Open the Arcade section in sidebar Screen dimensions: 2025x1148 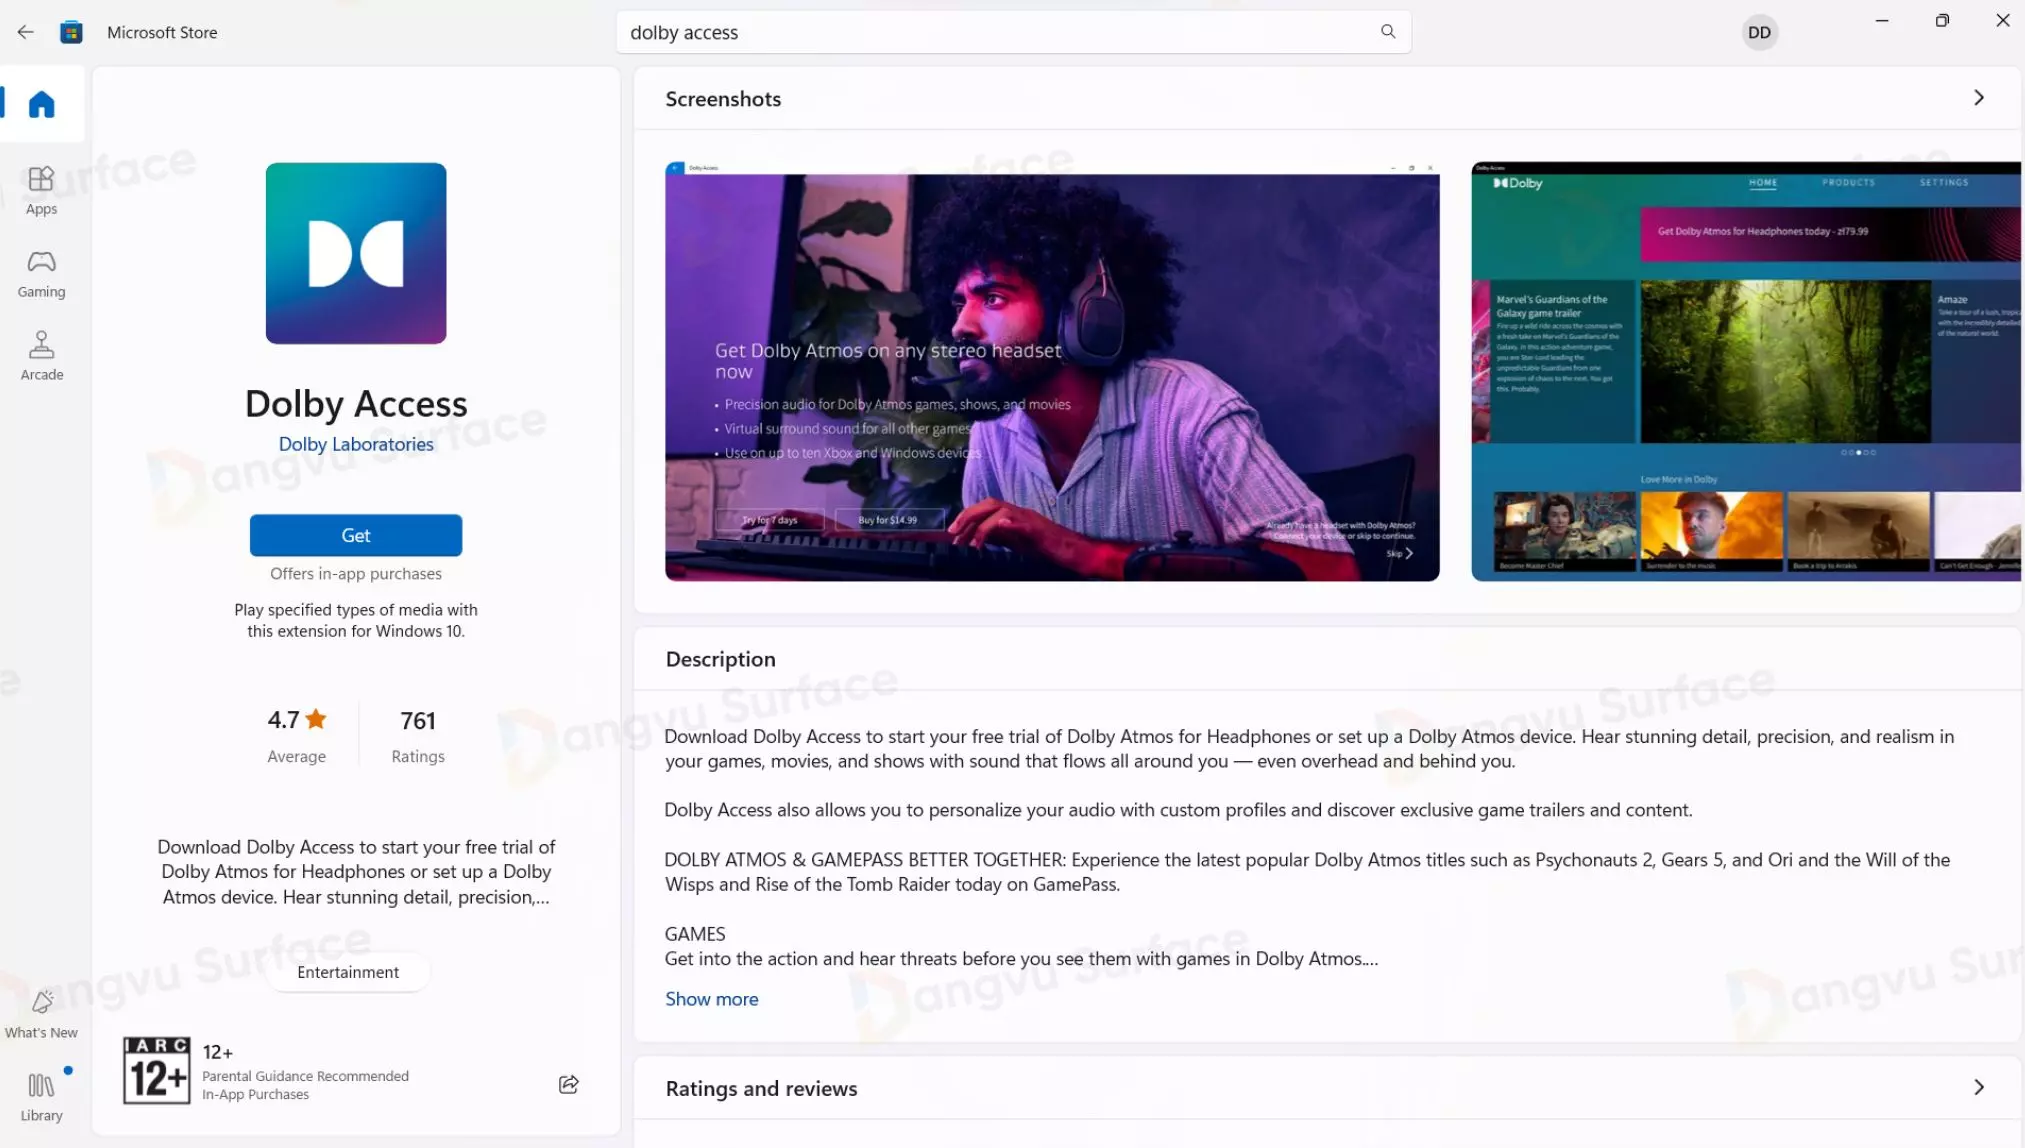[x=41, y=356]
